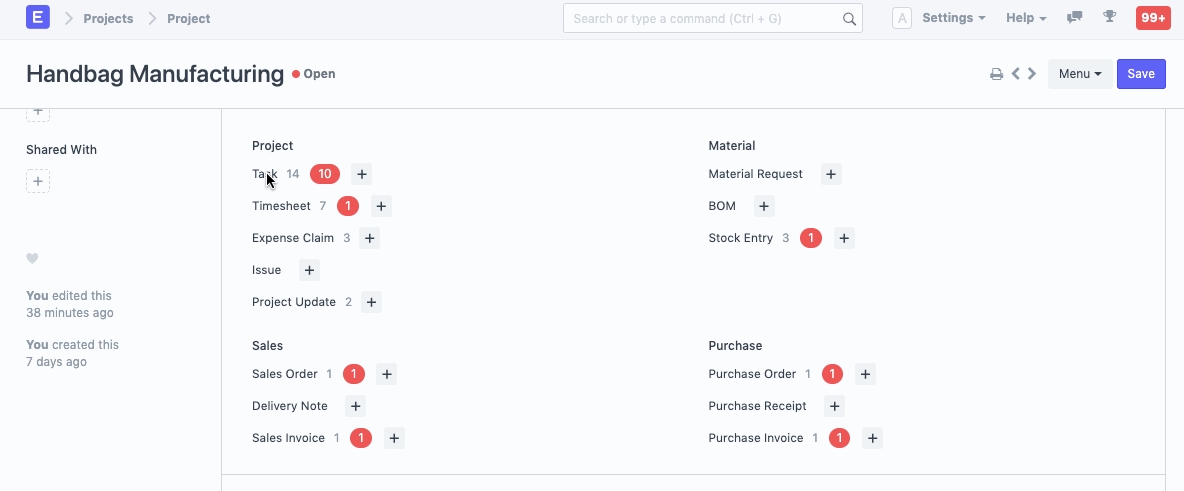Click the search command input field

(x=705, y=18)
